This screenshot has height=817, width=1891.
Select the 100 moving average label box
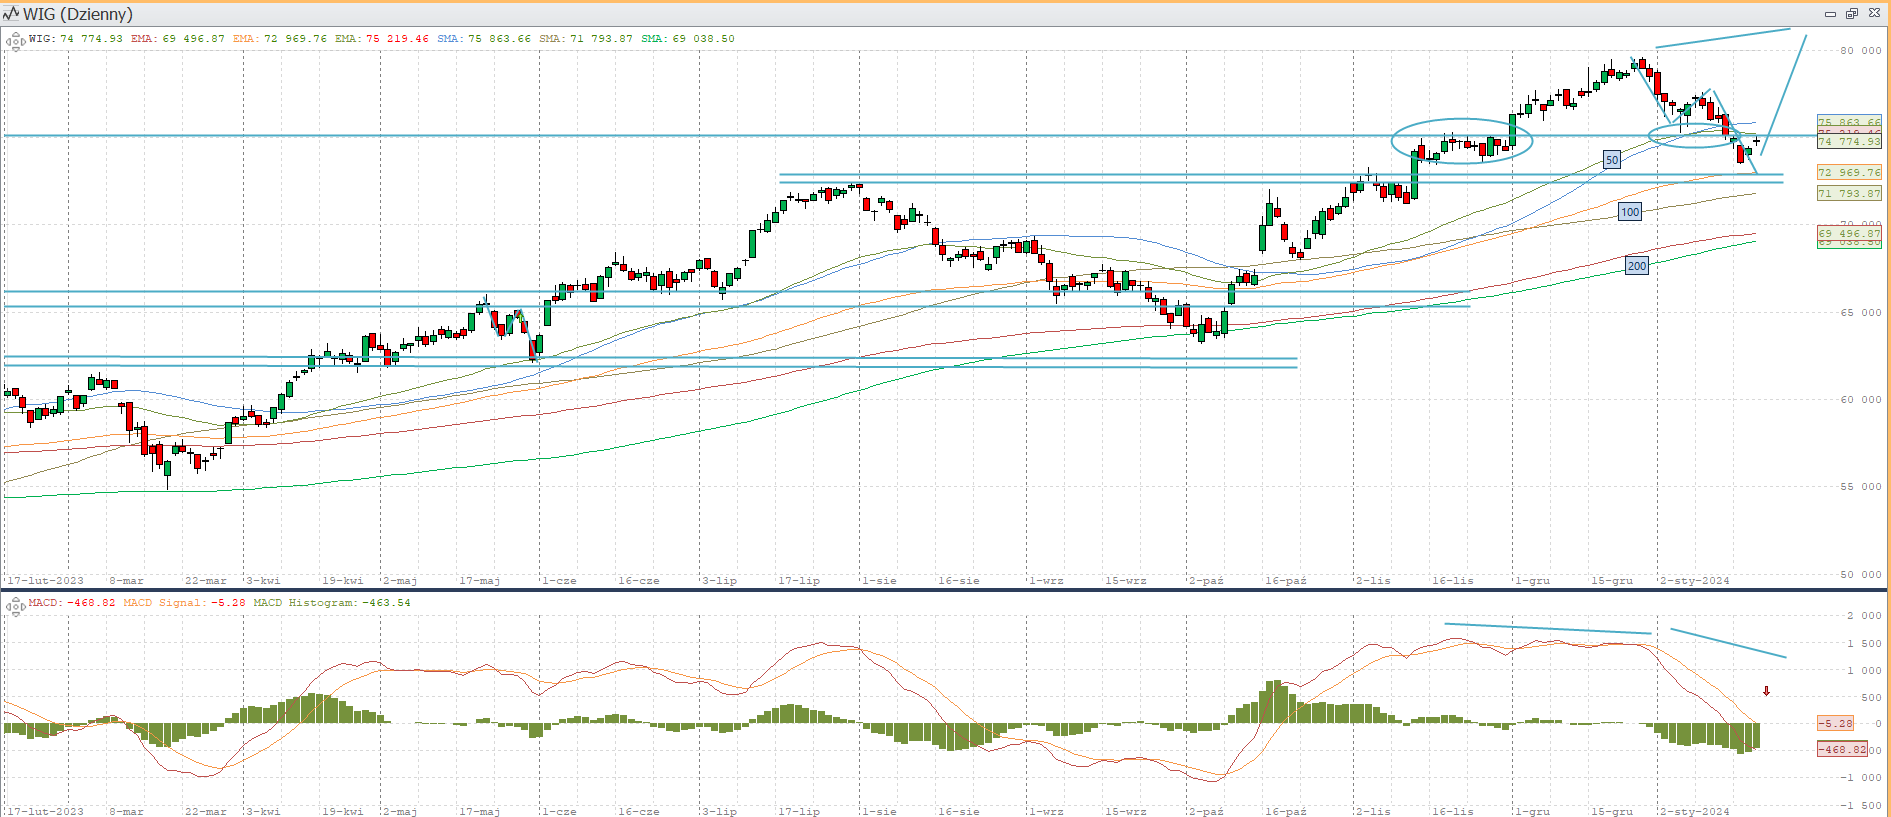click(1630, 212)
